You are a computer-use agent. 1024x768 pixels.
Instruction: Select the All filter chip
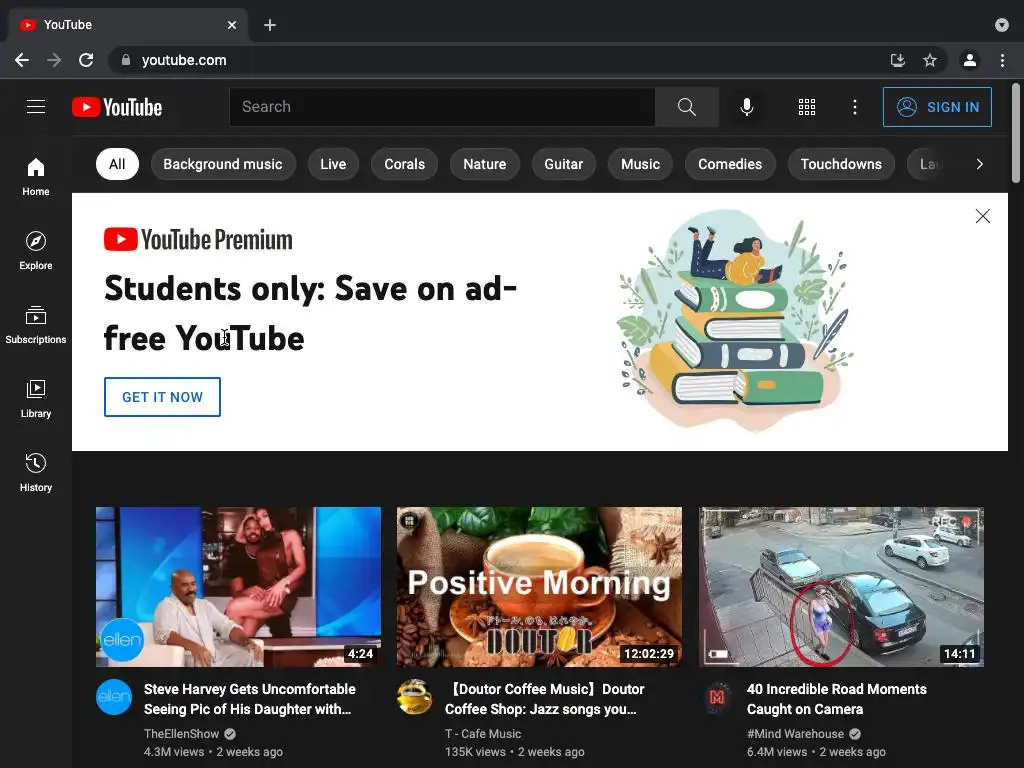point(117,164)
